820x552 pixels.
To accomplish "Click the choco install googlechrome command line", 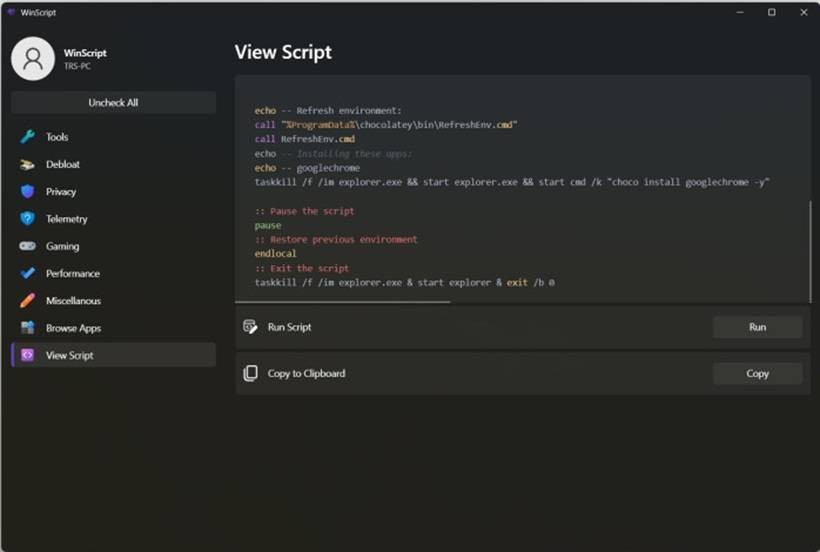I will click(x=512, y=182).
